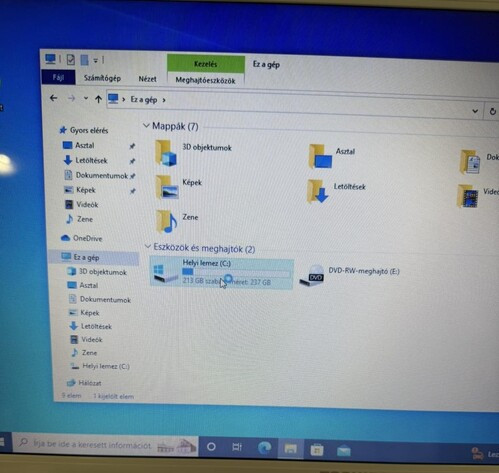The width and height of the screenshot is (499, 473).
Task: Click the computer icon in the title bar
Action: coord(50,59)
